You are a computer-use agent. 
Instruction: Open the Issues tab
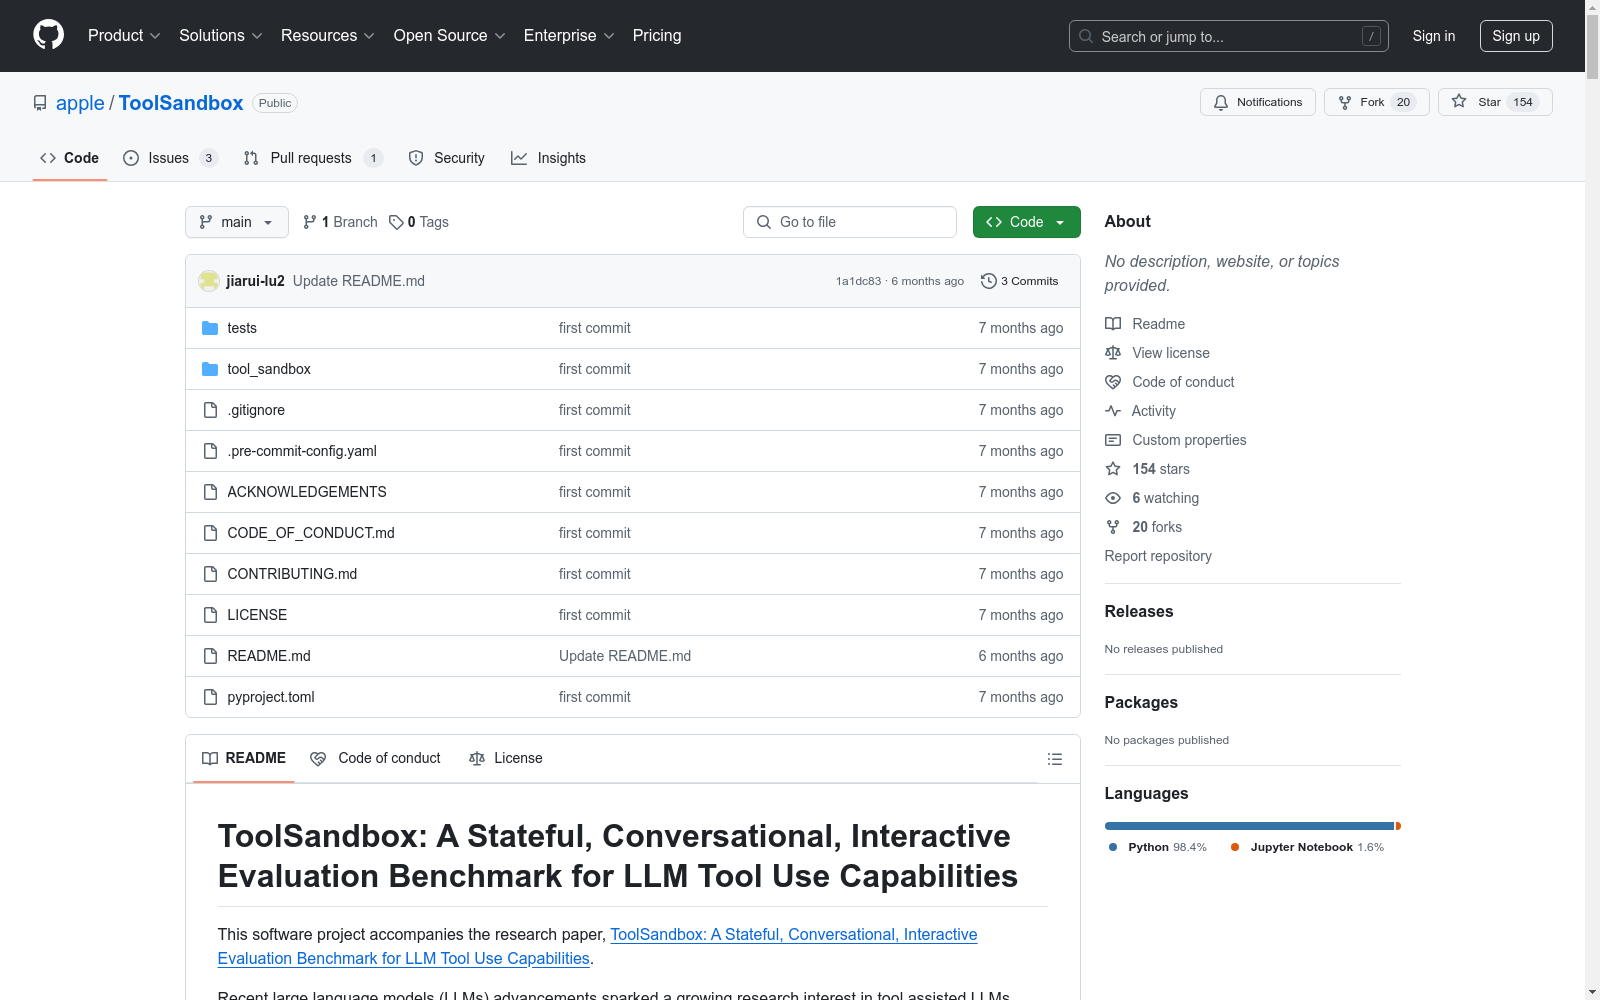pyautogui.click(x=170, y=158)
